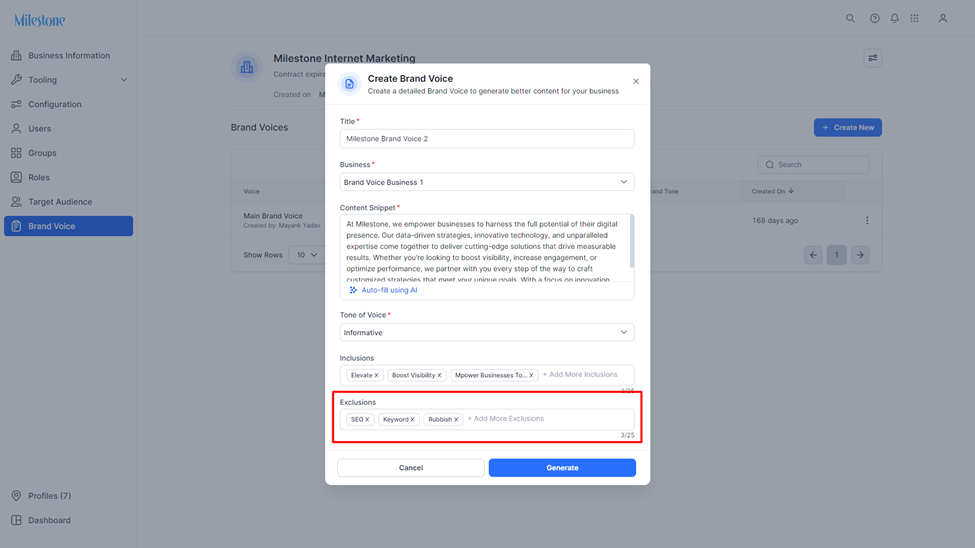The height and width of the screenshot is (548, 975).
Task: Remove the Rubbish exclusion tag
Action: [x=456, y=420]
